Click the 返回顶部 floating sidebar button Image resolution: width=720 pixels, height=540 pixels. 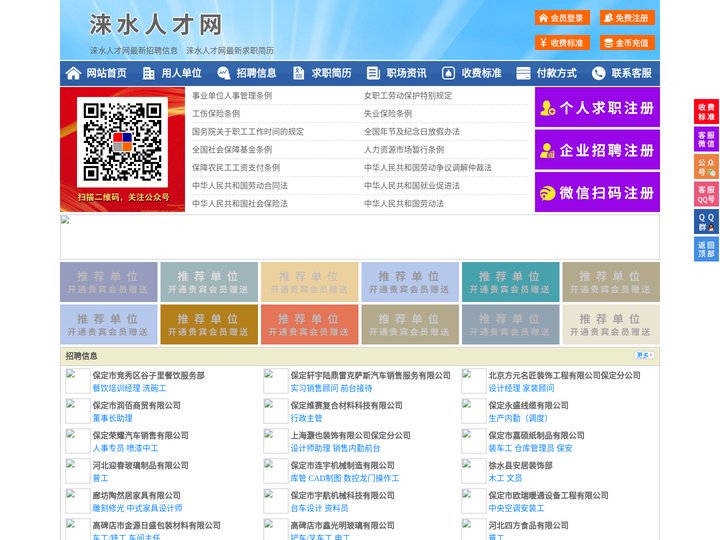tap(706, 249)
